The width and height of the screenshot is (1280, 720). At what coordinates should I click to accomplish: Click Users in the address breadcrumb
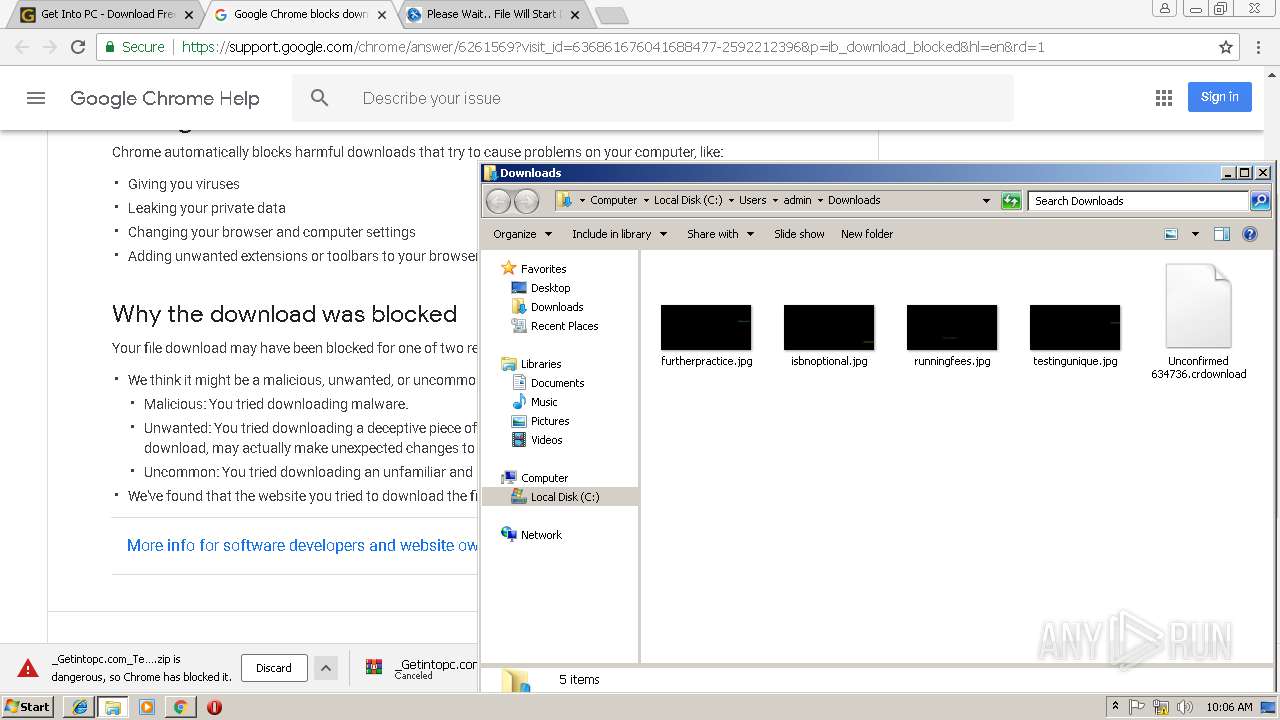click(x=752, y=200)
